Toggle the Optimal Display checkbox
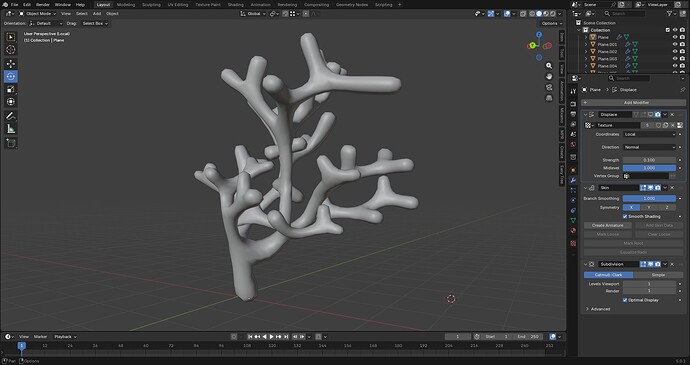 click(x=625, y=300)
